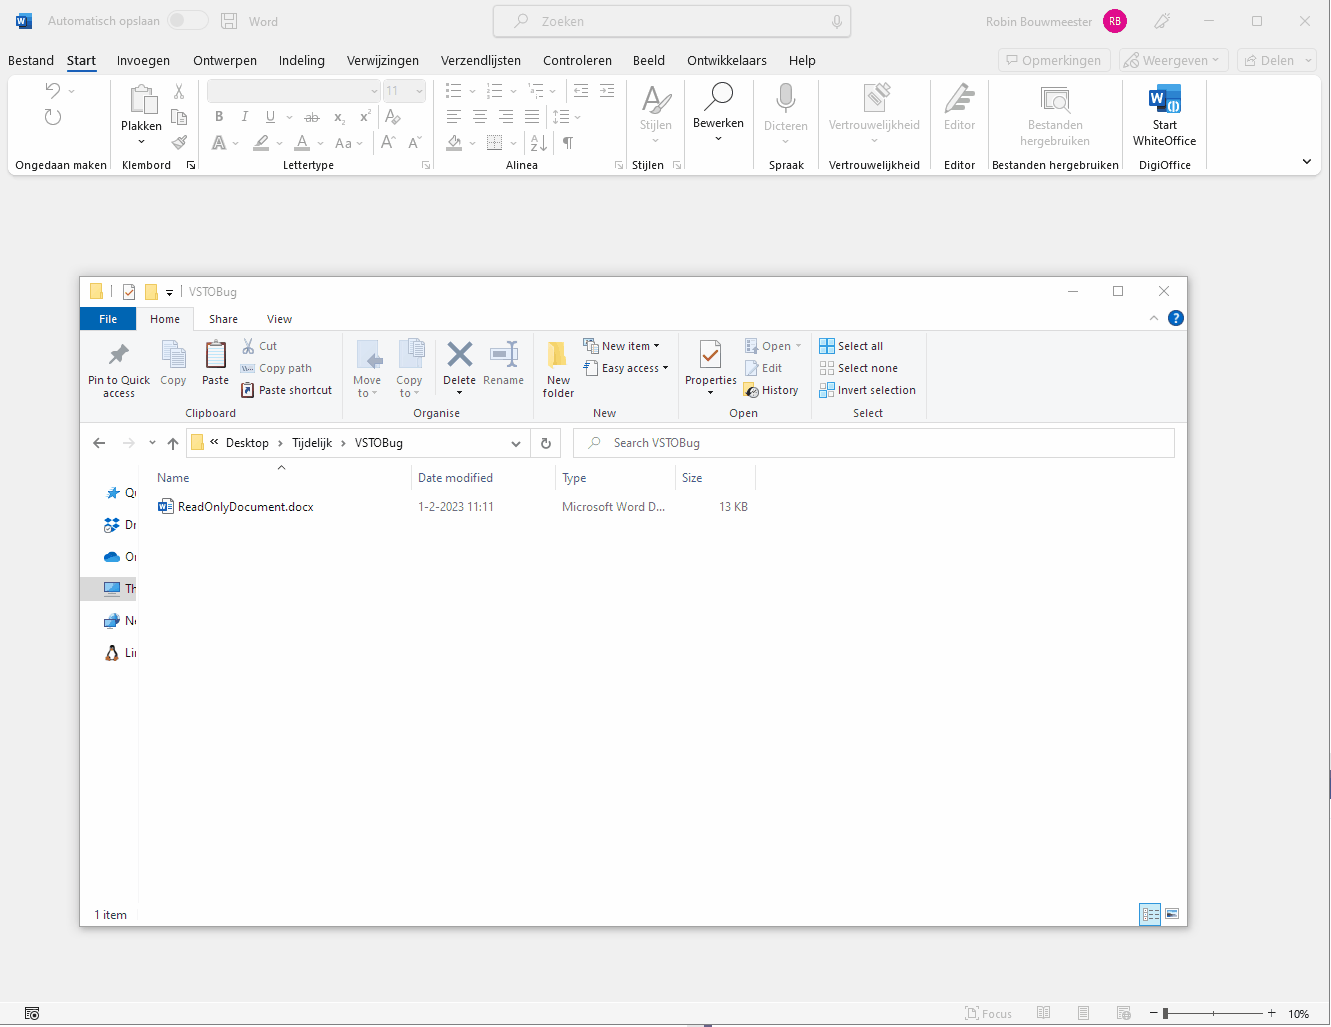The width and height of the screenshot is (1331, 1027).
Task: Show paragraph marks with the pilcrow icon
Action: coord(567,143)
